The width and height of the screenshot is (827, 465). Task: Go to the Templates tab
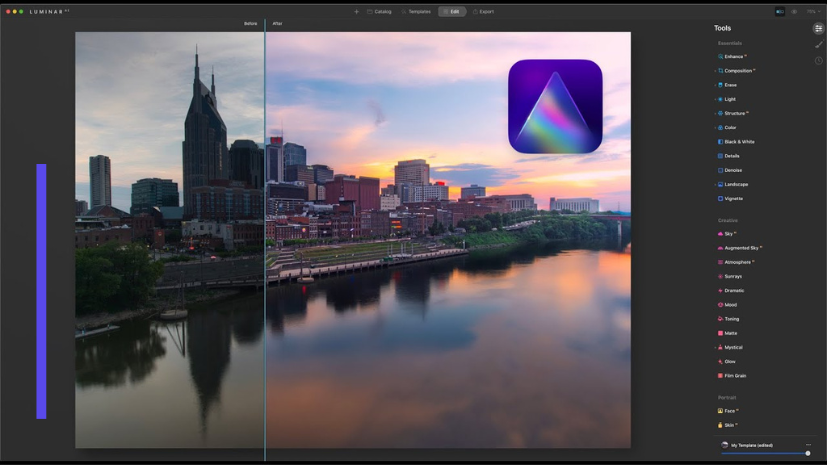416,12
